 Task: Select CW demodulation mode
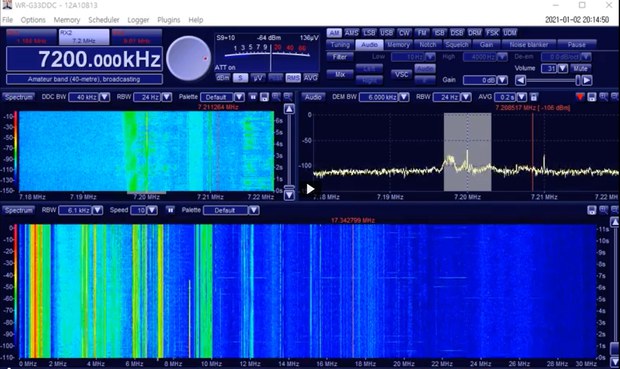[x=404, y=32]
